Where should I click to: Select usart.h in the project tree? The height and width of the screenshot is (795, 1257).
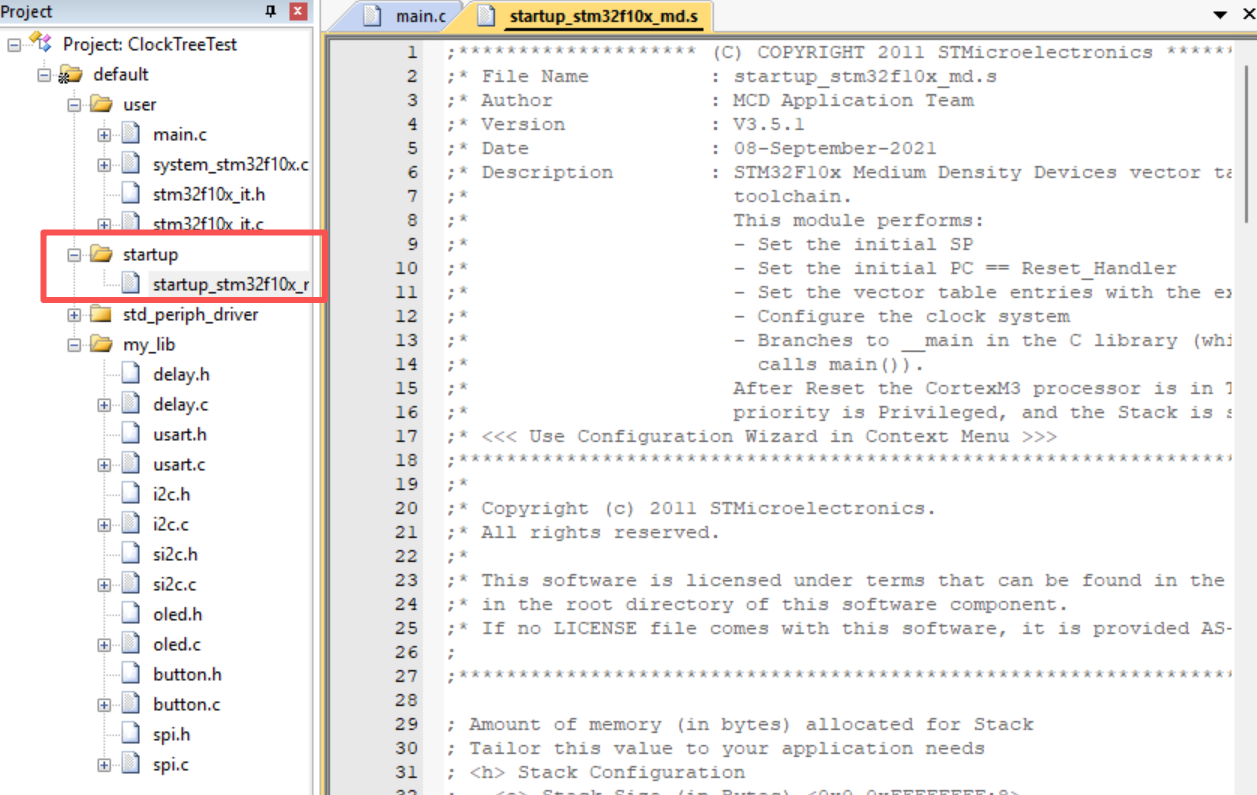coord(180,434)
